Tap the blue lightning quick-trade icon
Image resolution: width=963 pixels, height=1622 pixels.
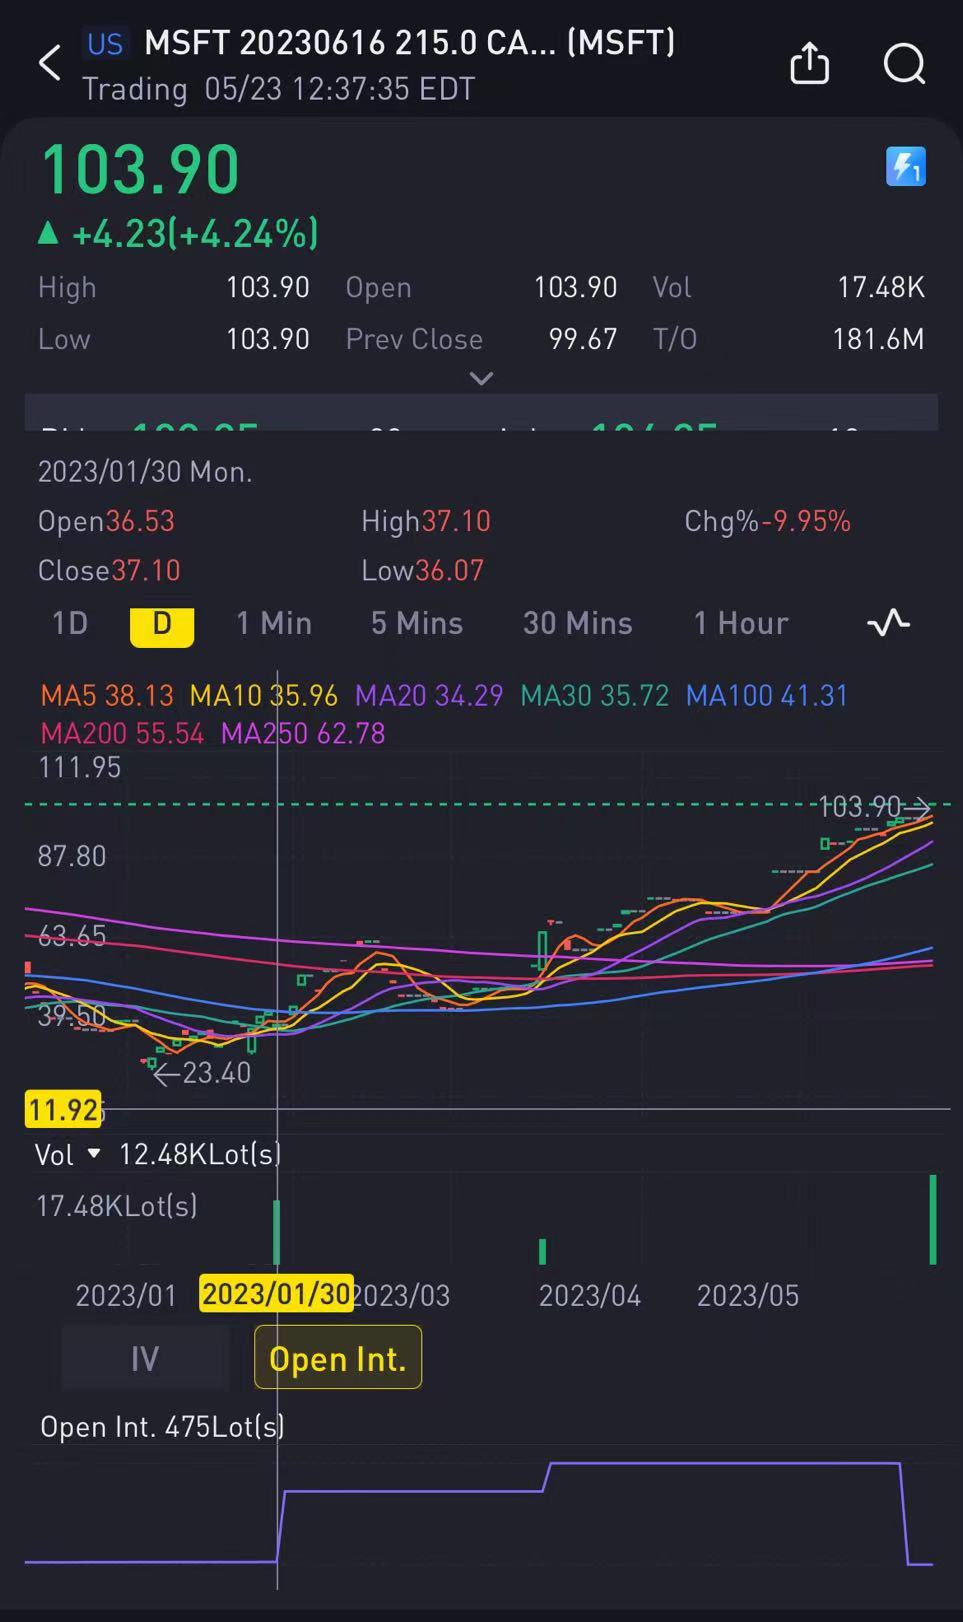906,166
